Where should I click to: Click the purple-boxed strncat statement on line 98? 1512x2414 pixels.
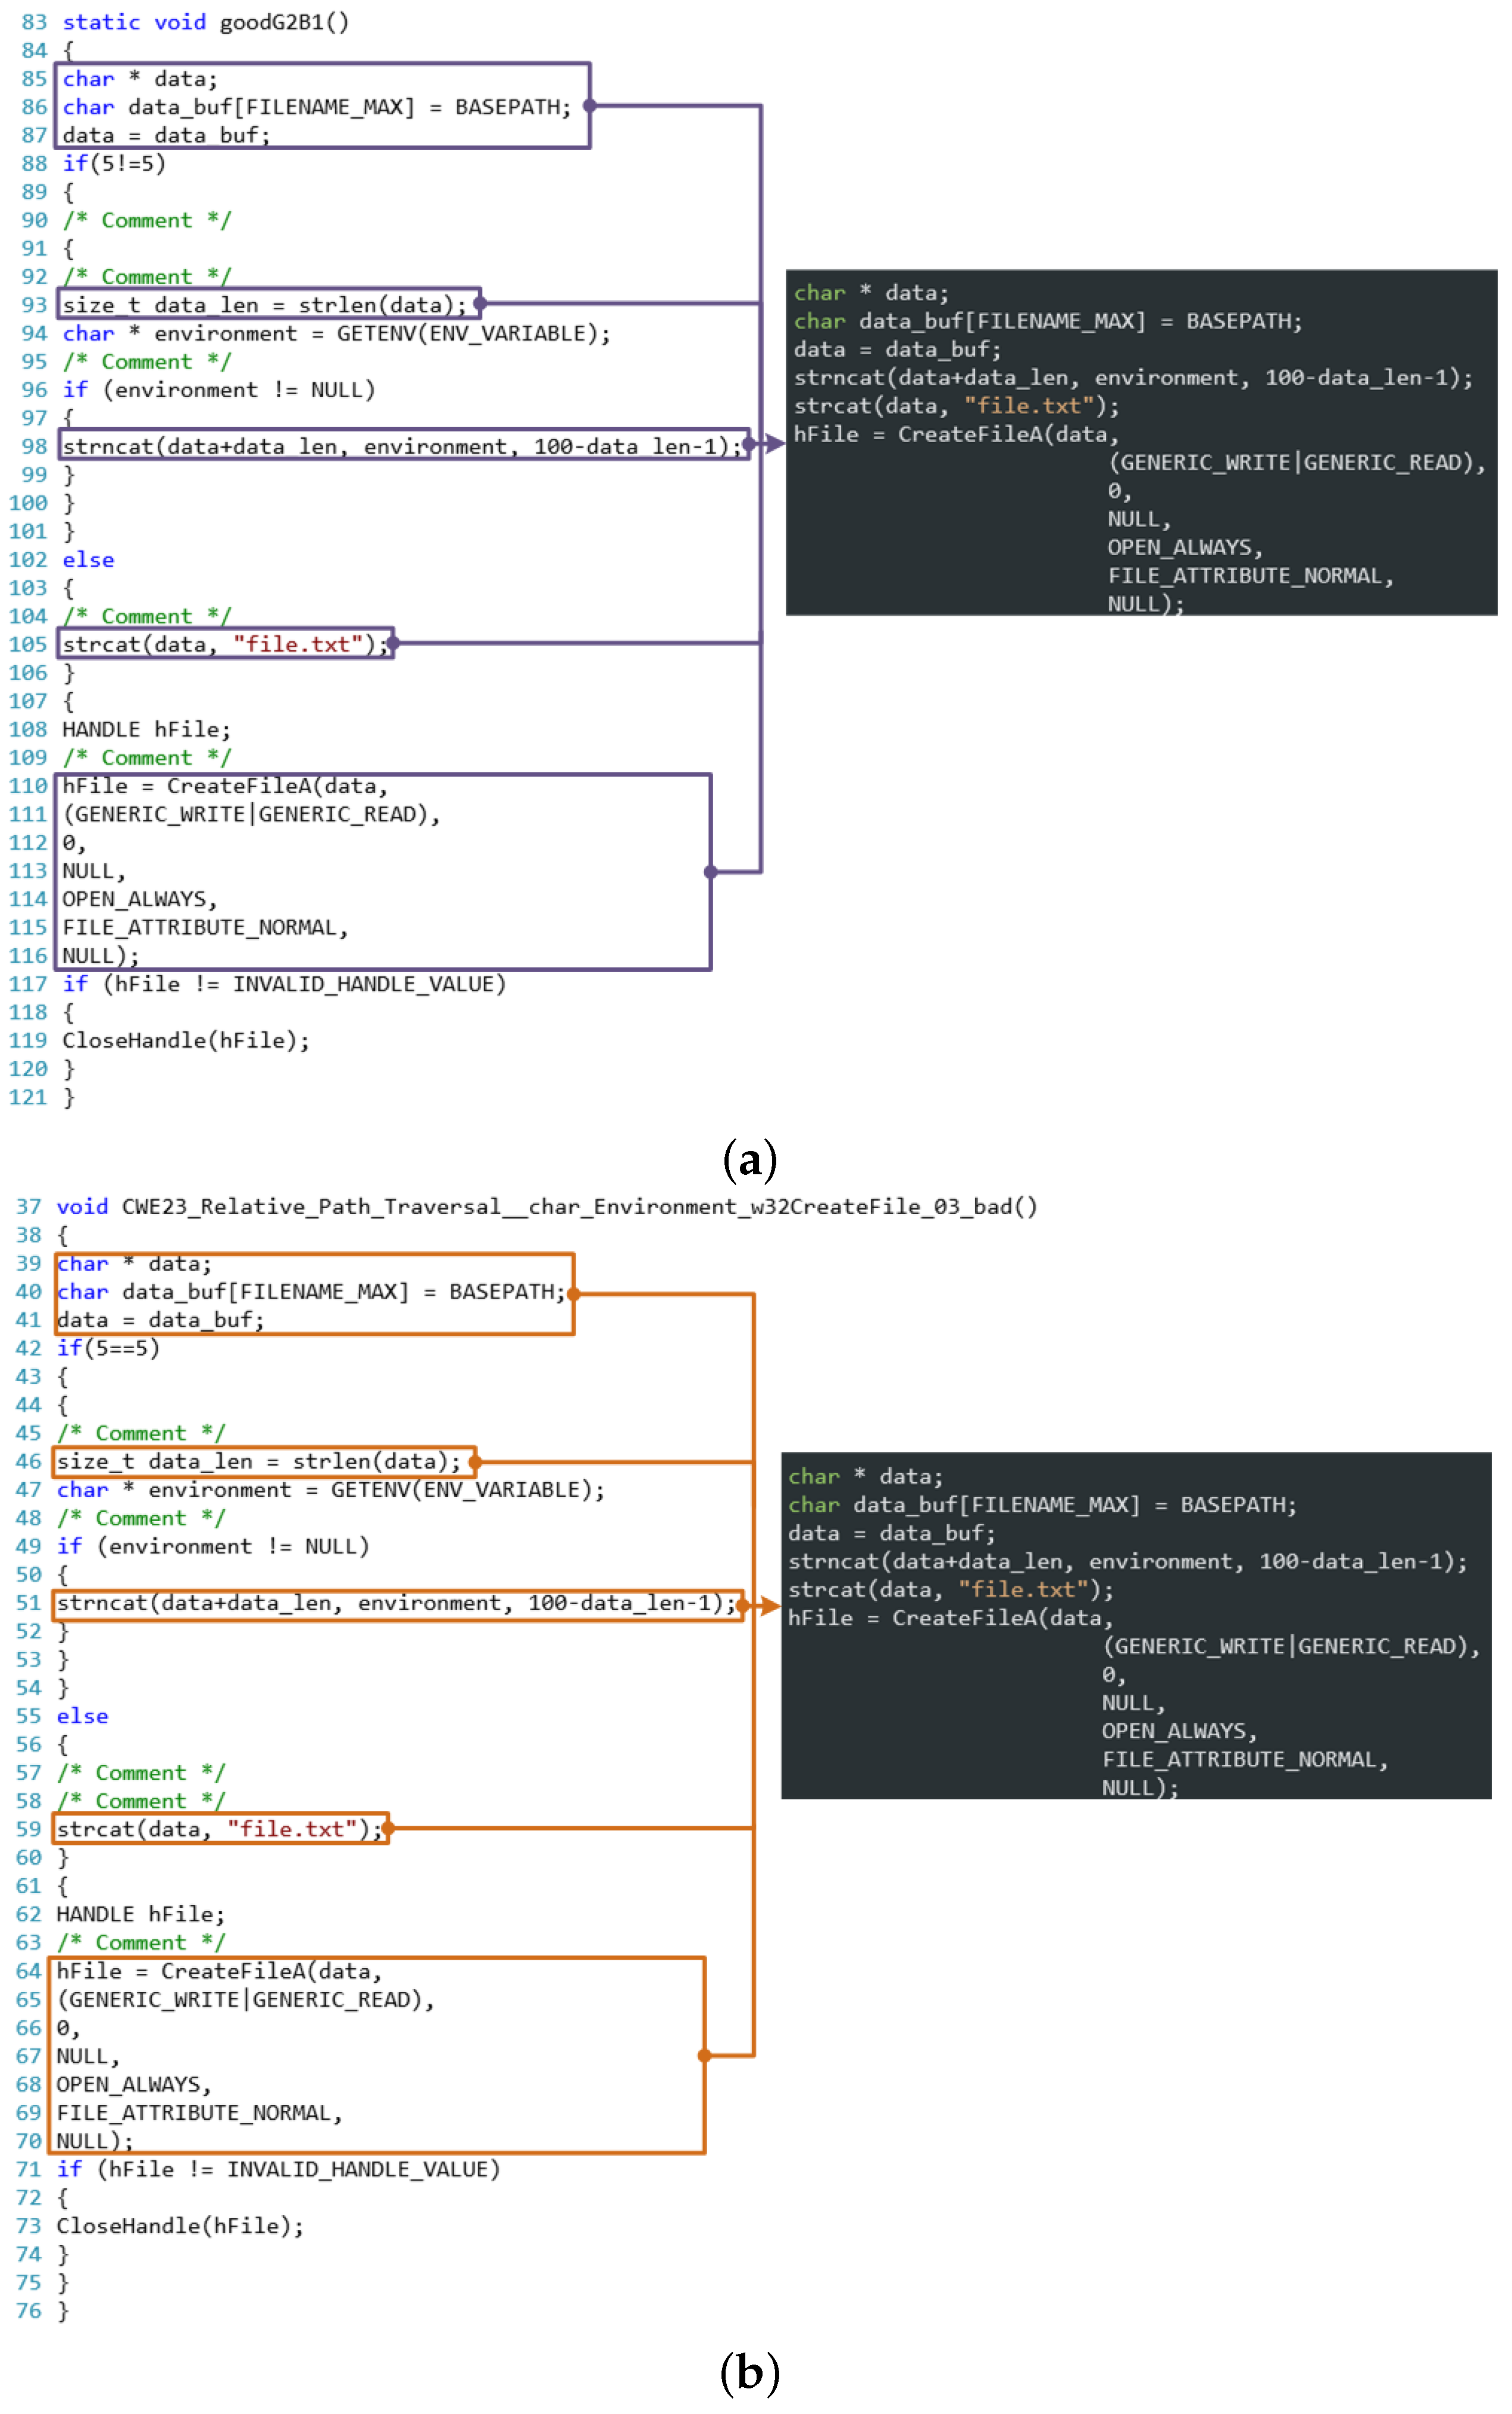pyautogui.click(x=400, y=446)
